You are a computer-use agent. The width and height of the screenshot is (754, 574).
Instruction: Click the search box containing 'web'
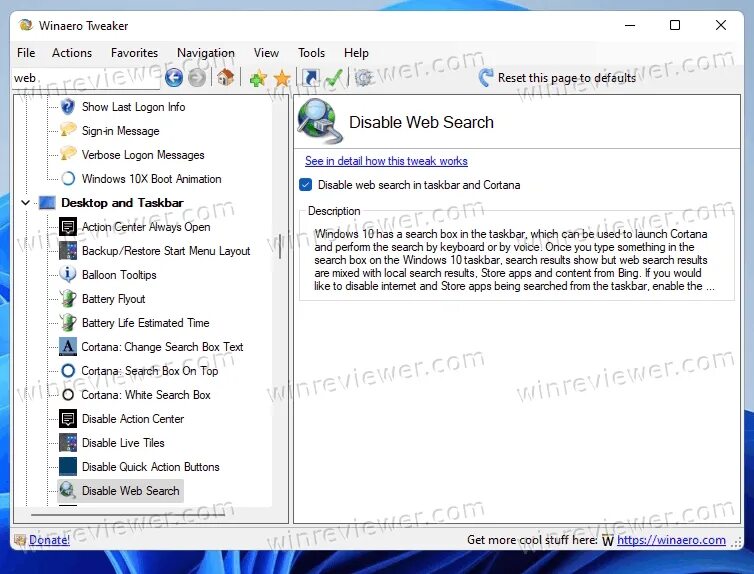pyautogui.click(x=86, y=78)
